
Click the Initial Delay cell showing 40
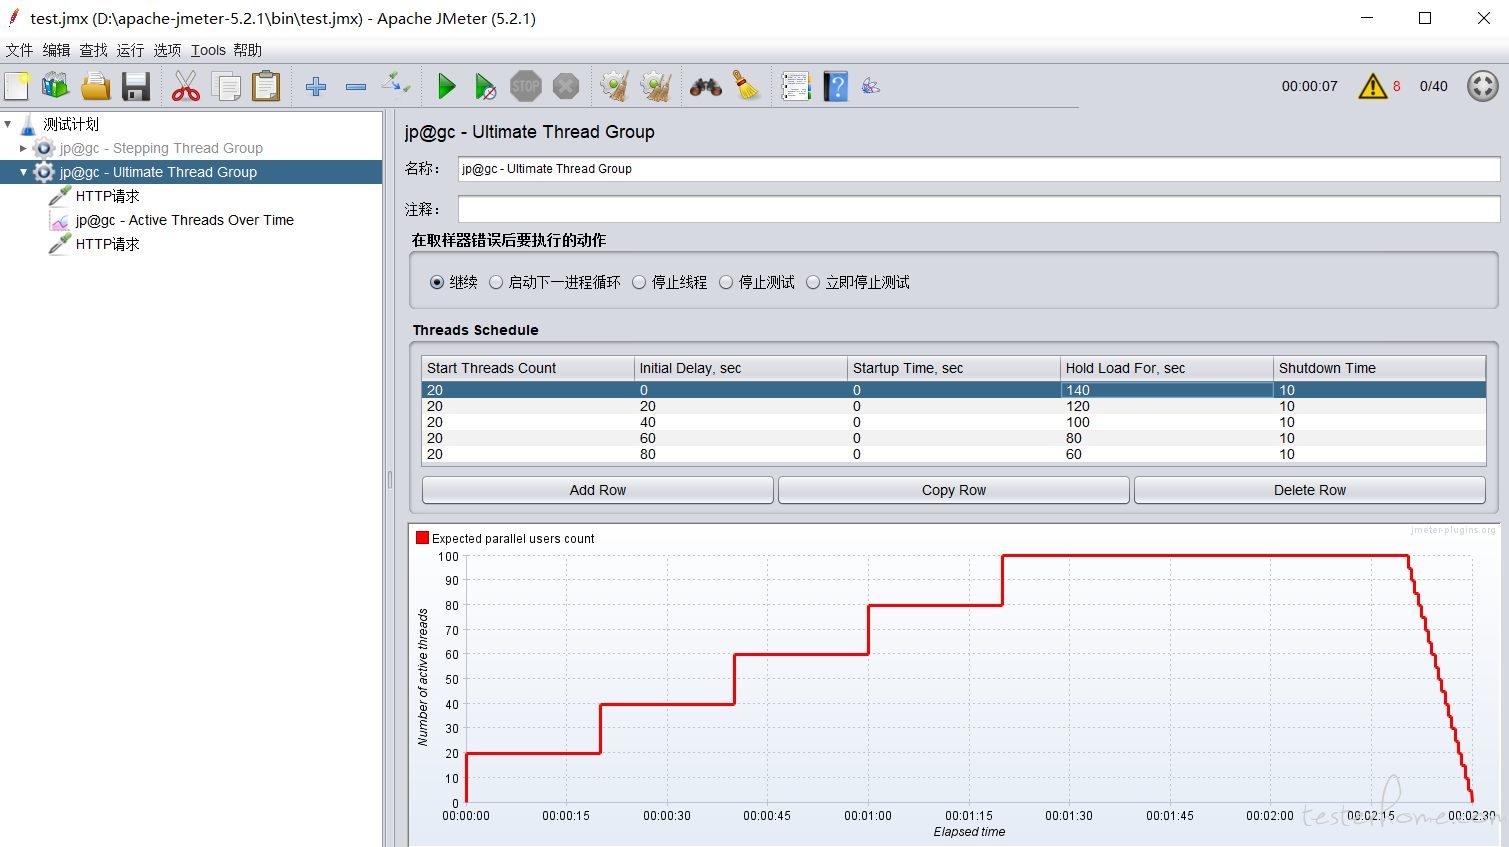point(741,422)
